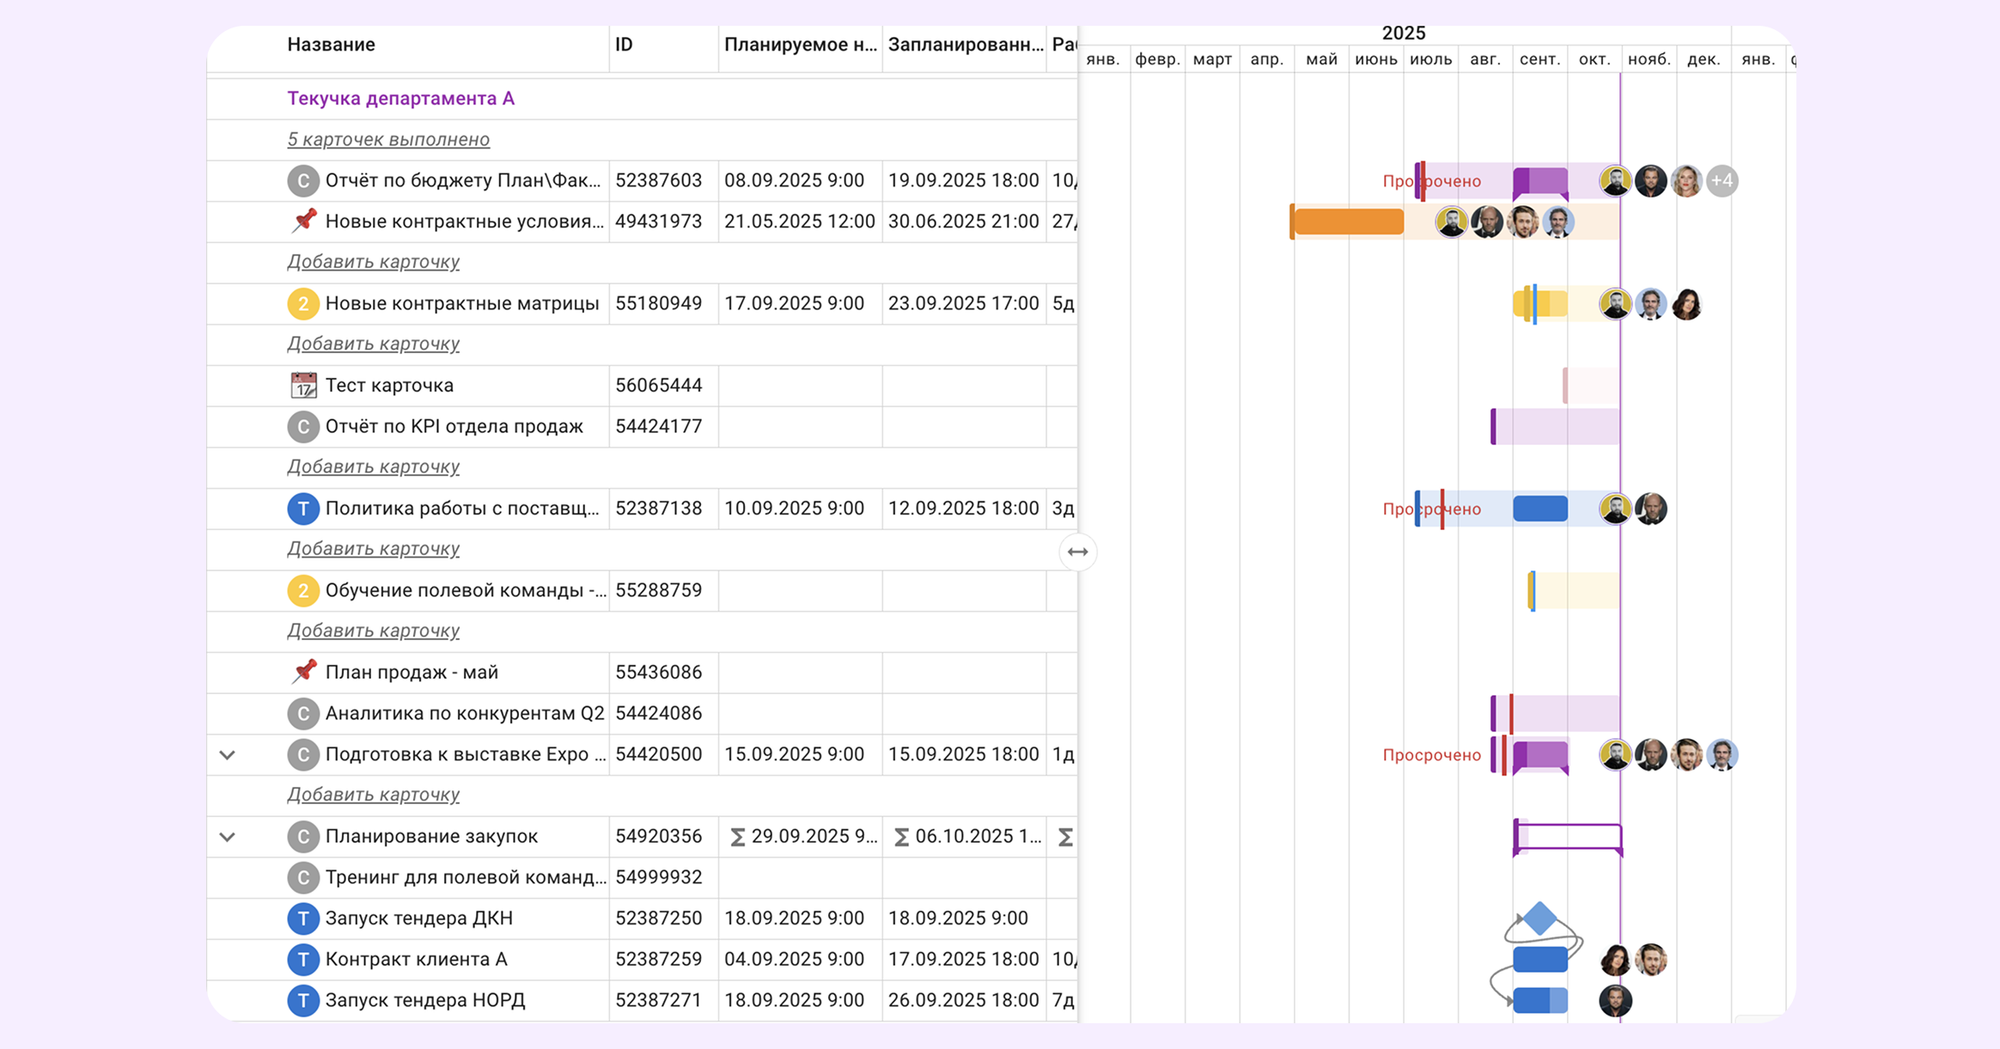2000x1049 pixels.
Task: Collapse the Подготовка к выставке Expo row
Action: [x=227, y=755]
